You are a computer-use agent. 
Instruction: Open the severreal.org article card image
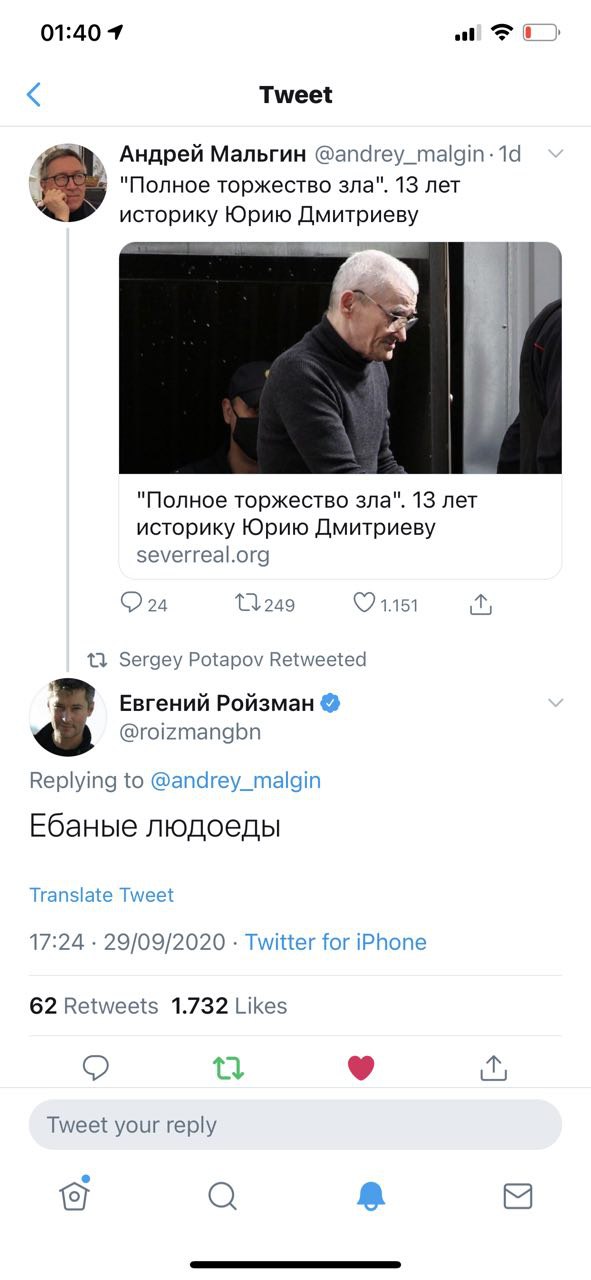tap(340, 358)
